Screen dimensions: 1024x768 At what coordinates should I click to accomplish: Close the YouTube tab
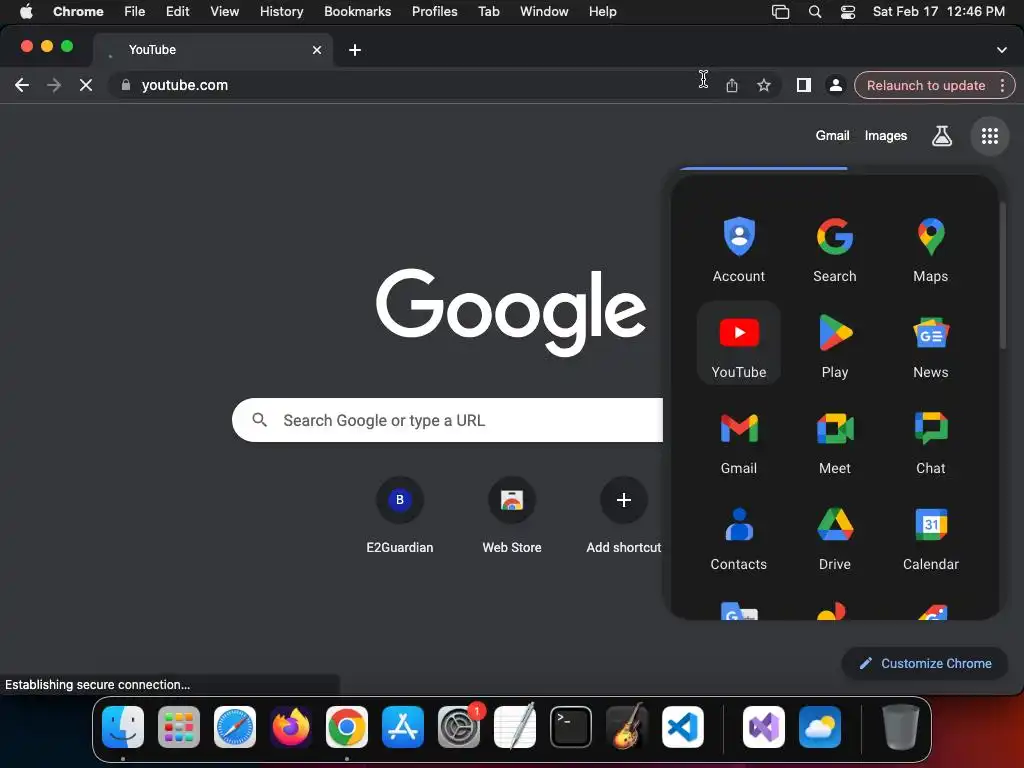[x=317, y=50]
